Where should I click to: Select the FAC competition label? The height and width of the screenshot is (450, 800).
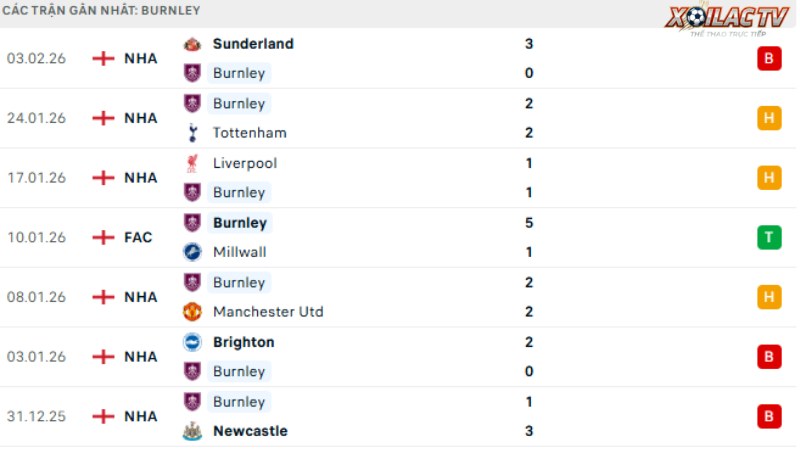click(138, 237)
